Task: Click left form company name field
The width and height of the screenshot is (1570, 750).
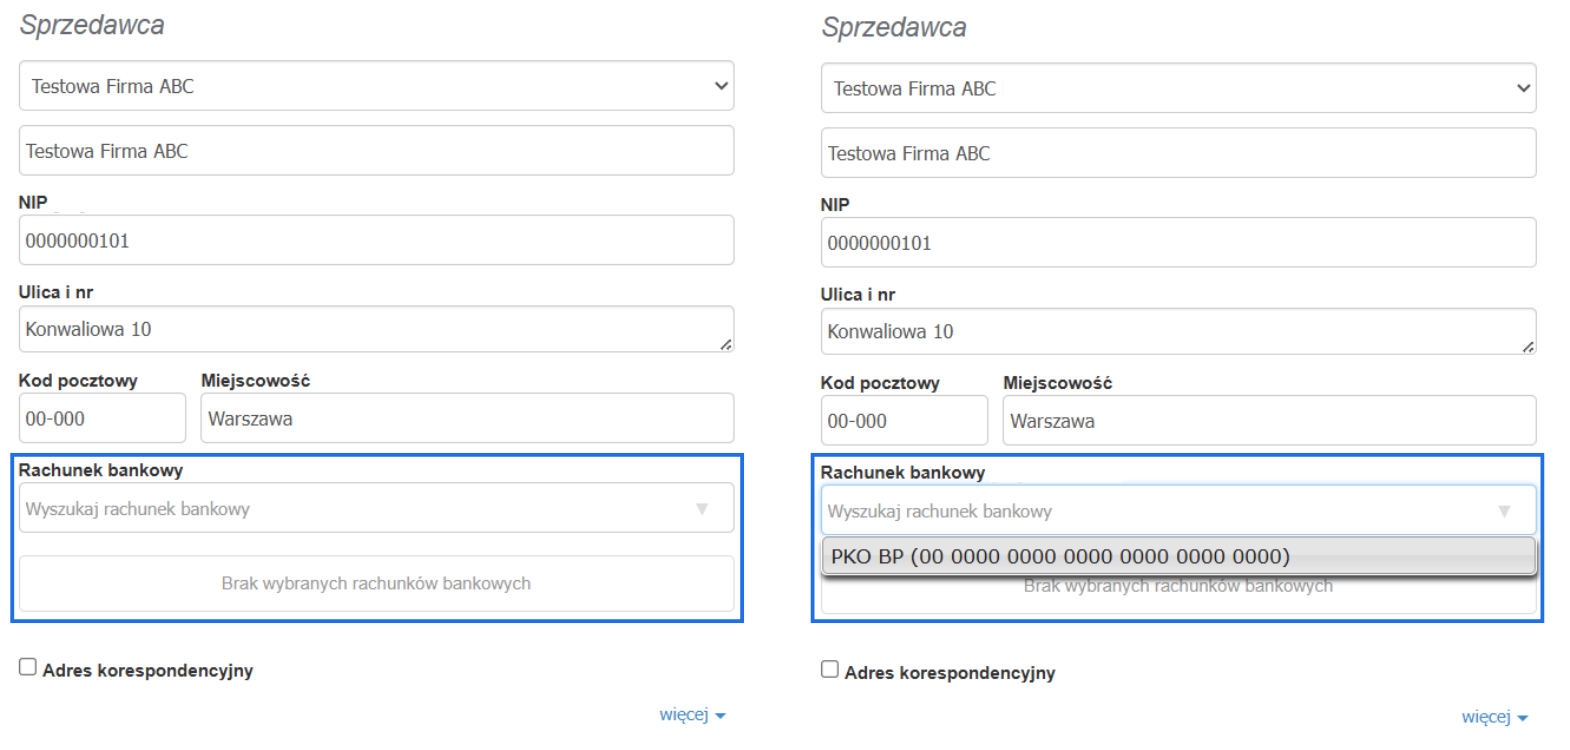Action: point(376,151)
